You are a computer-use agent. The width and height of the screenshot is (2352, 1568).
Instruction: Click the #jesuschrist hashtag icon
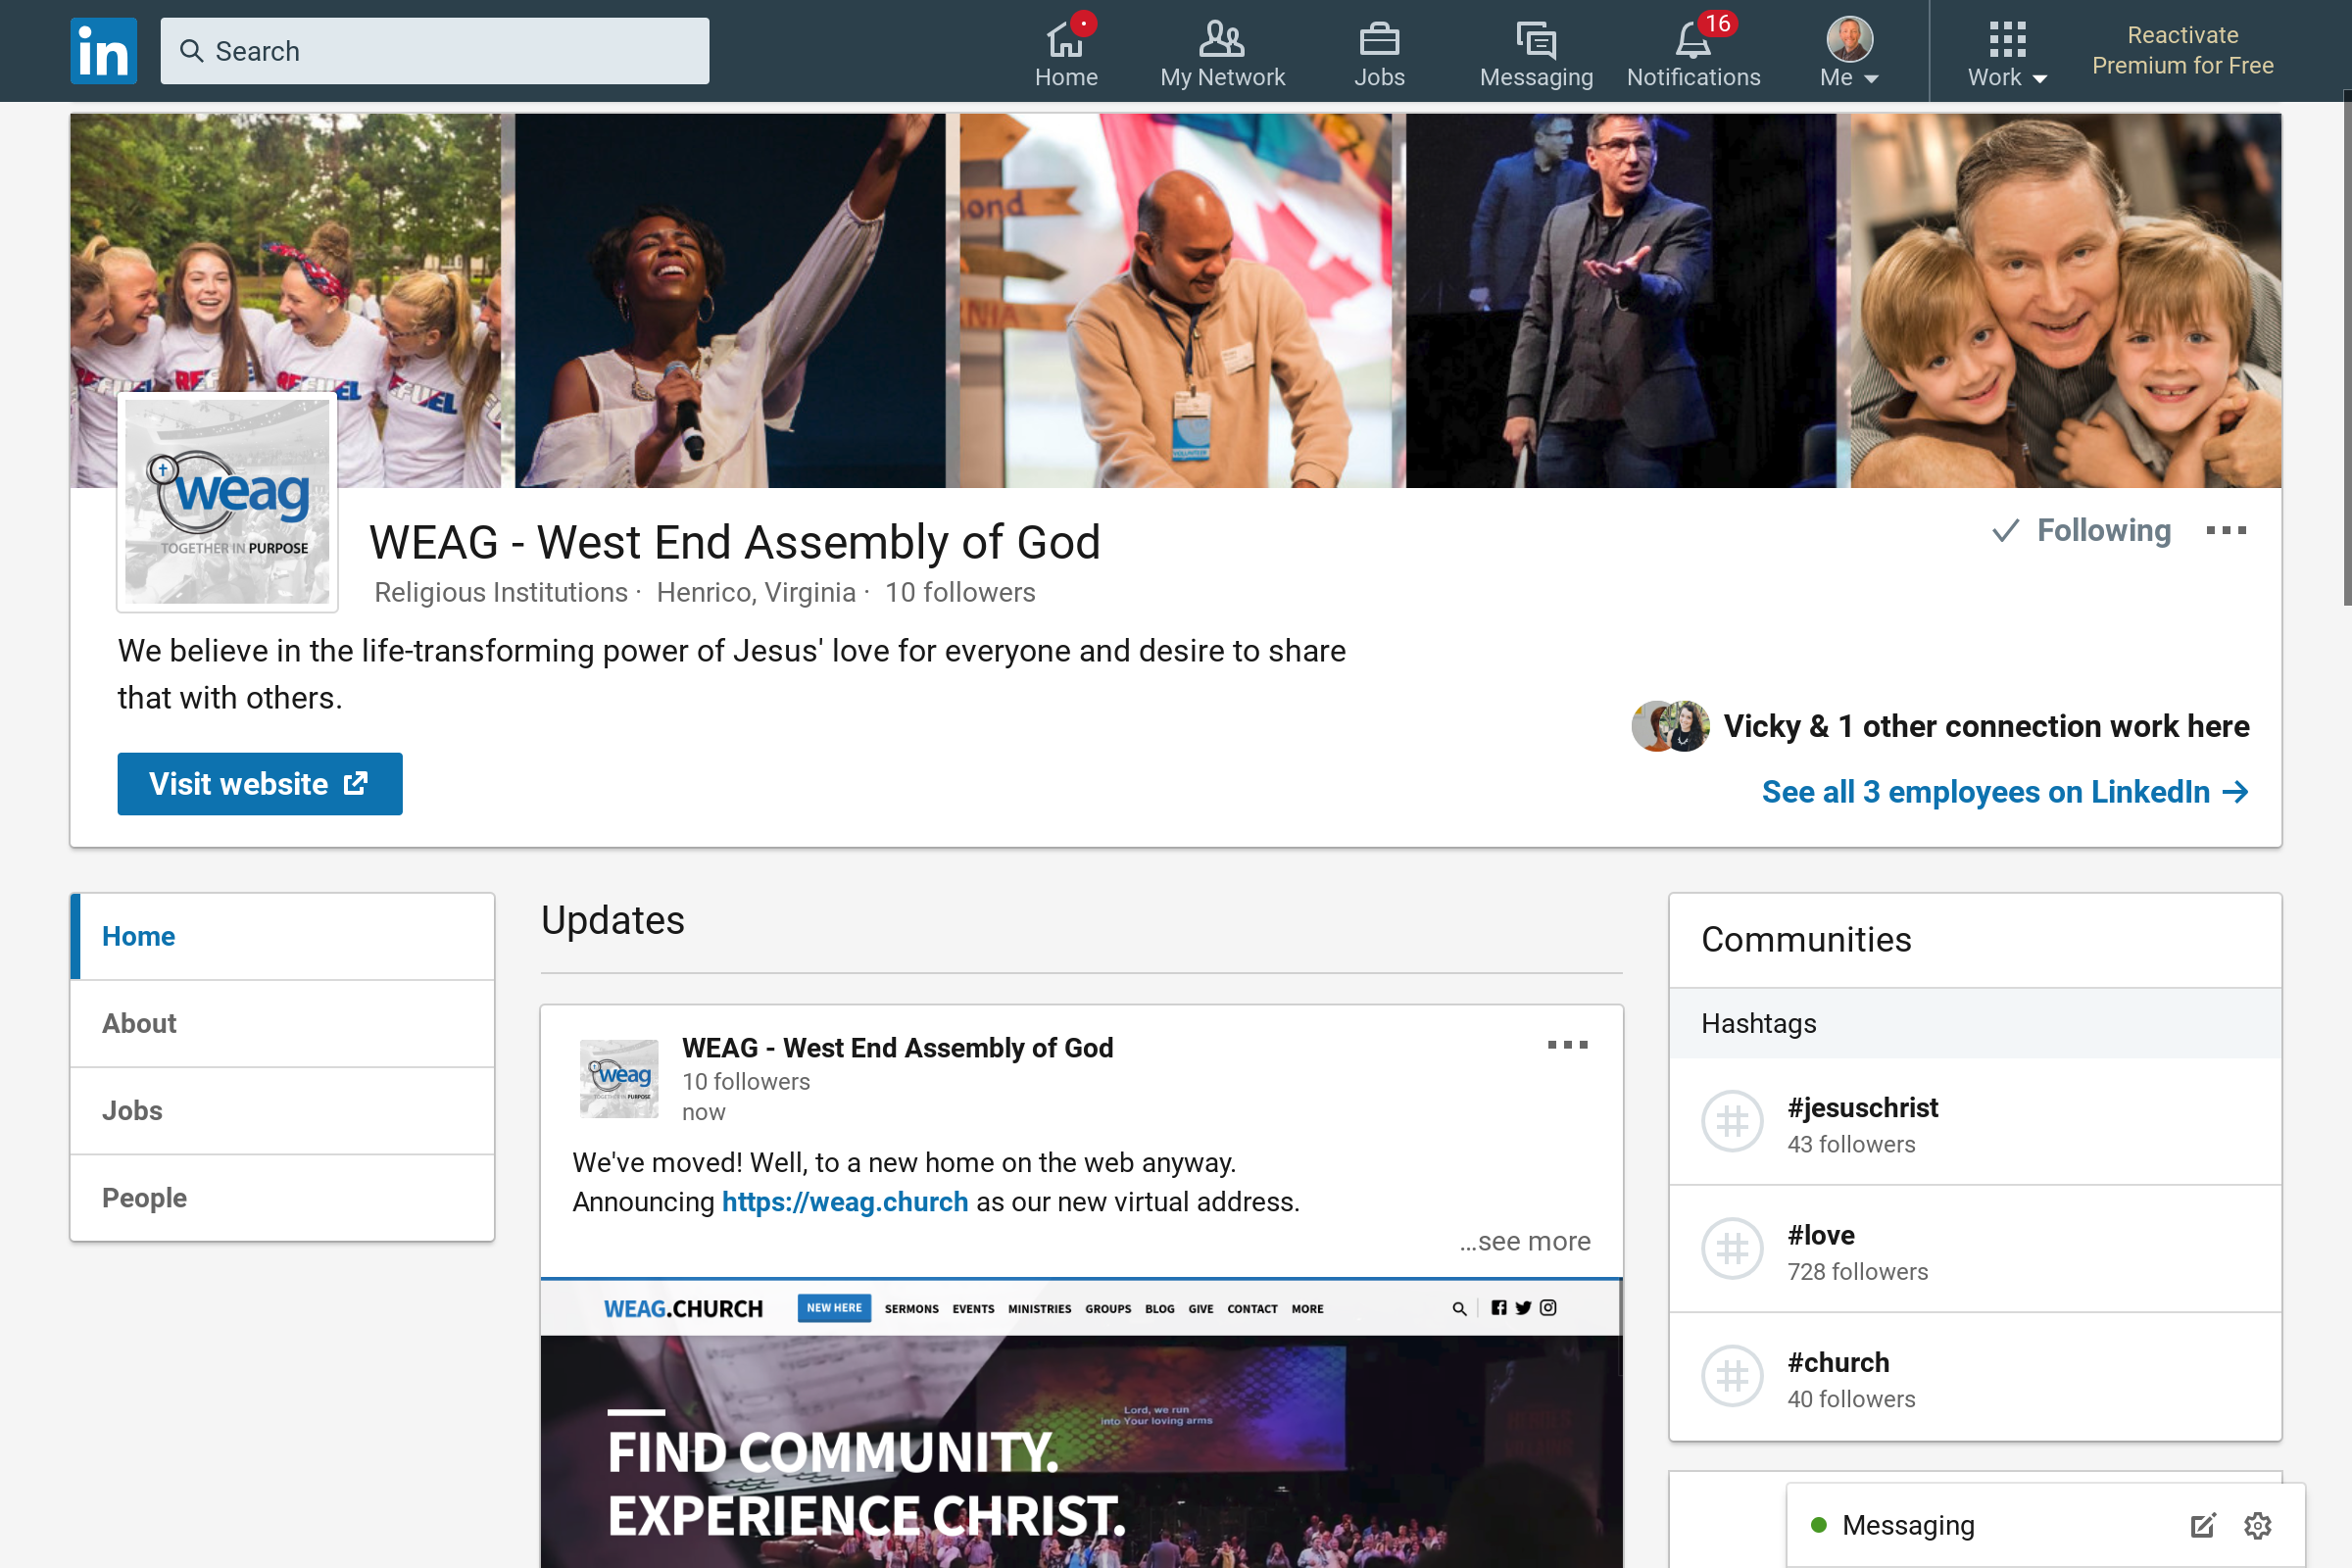click(1732, 1121)
